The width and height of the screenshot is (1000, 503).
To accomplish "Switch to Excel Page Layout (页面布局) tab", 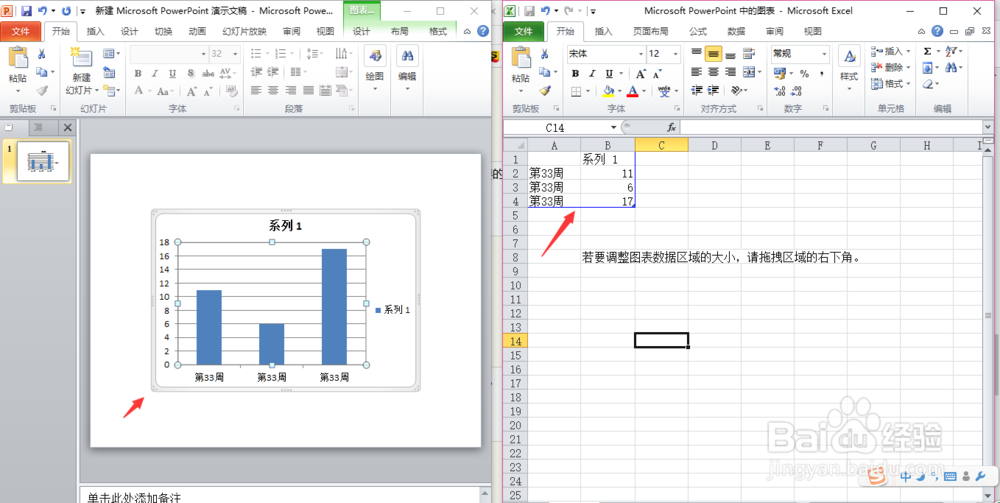I will [x=651, y=31].
